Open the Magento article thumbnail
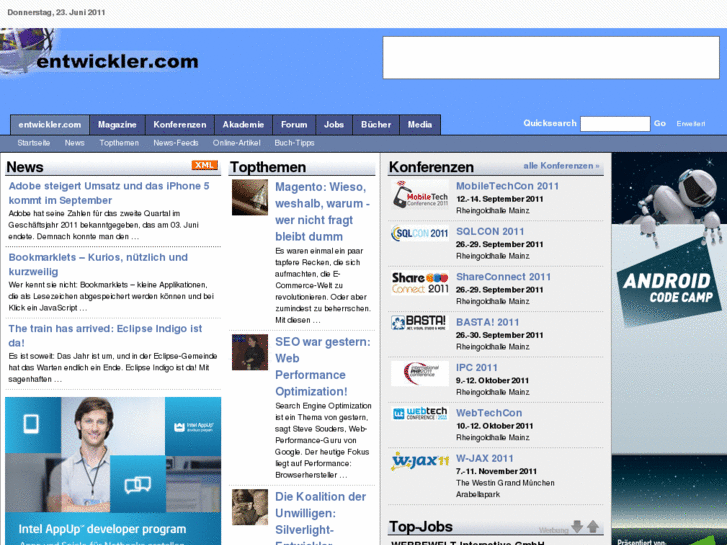Screen dimensions: 727x545 coord(250,198)
